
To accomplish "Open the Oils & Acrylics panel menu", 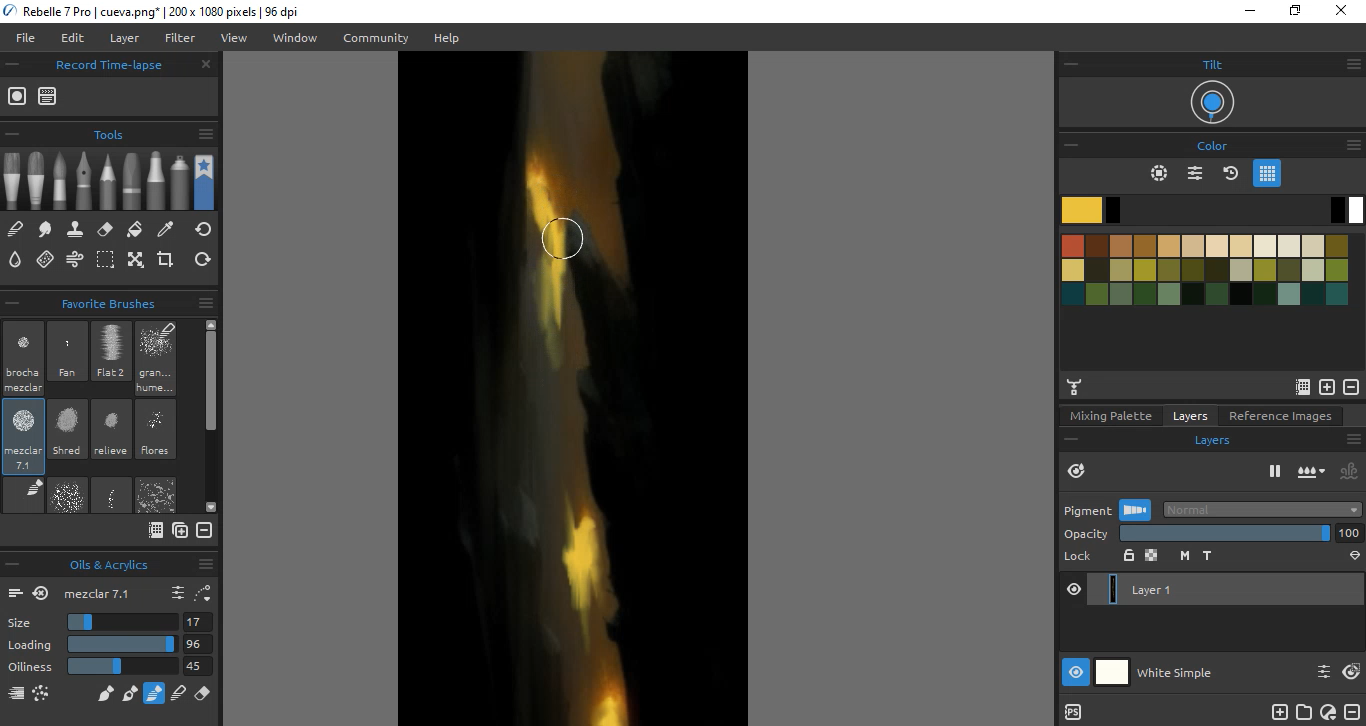I will 206,564.
